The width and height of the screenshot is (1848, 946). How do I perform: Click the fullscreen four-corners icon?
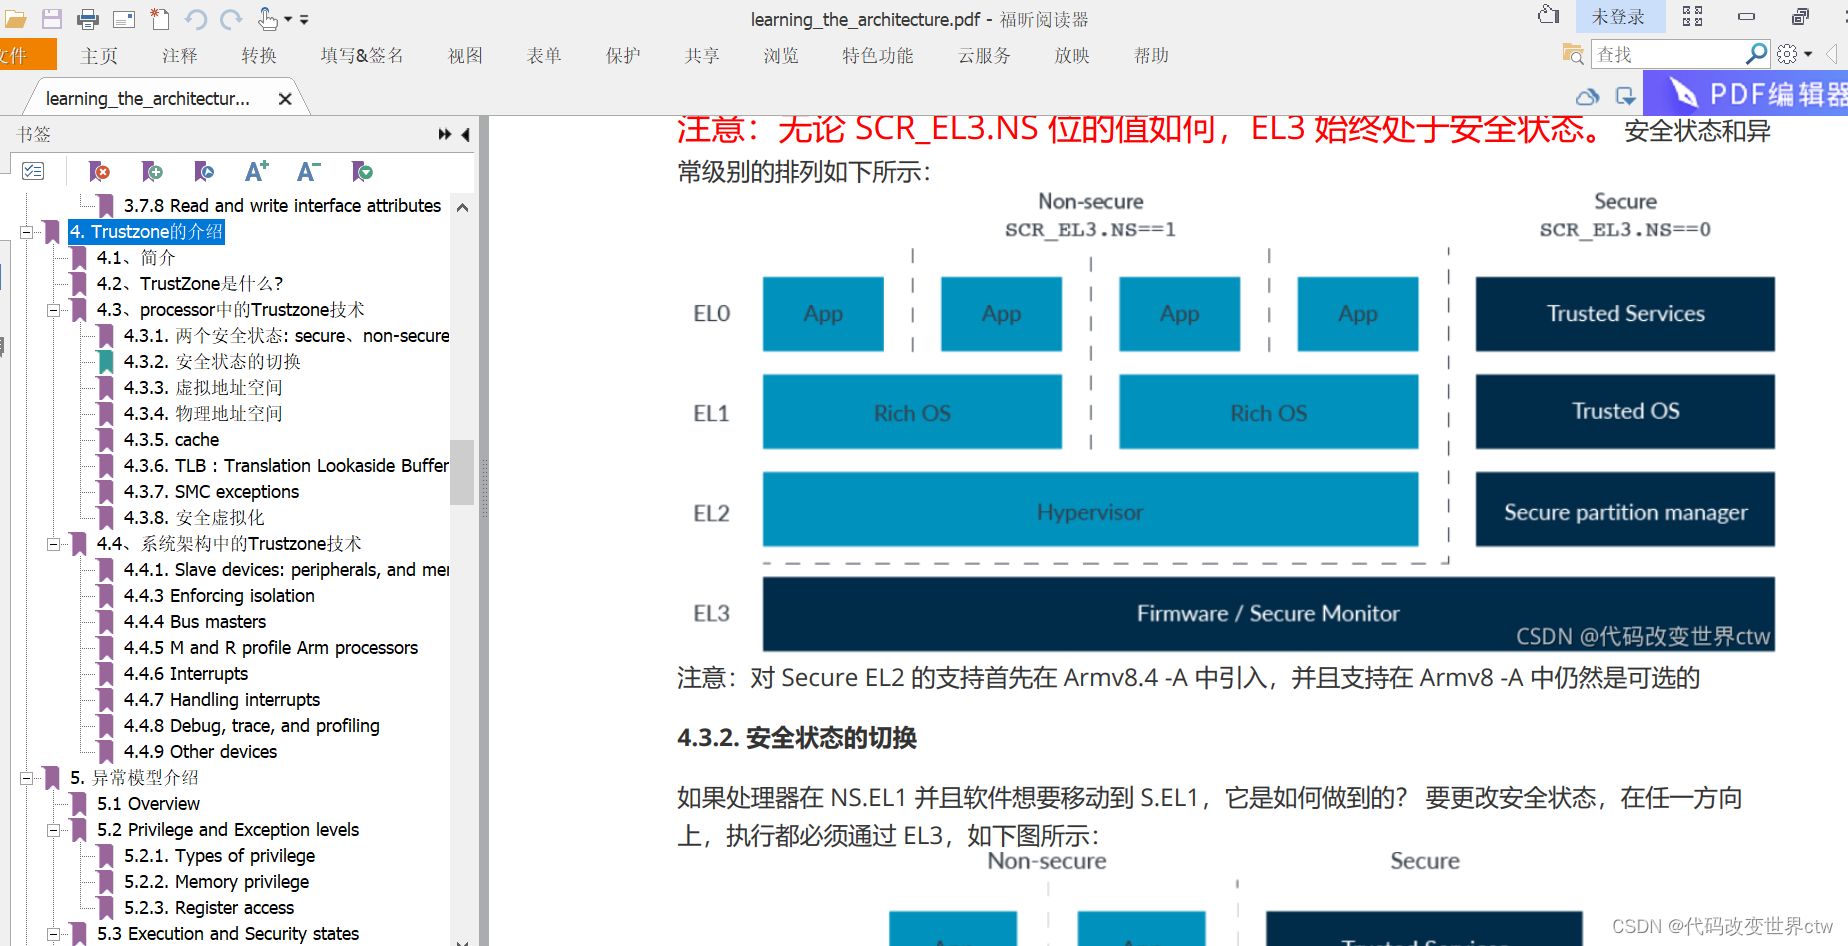1692,16
